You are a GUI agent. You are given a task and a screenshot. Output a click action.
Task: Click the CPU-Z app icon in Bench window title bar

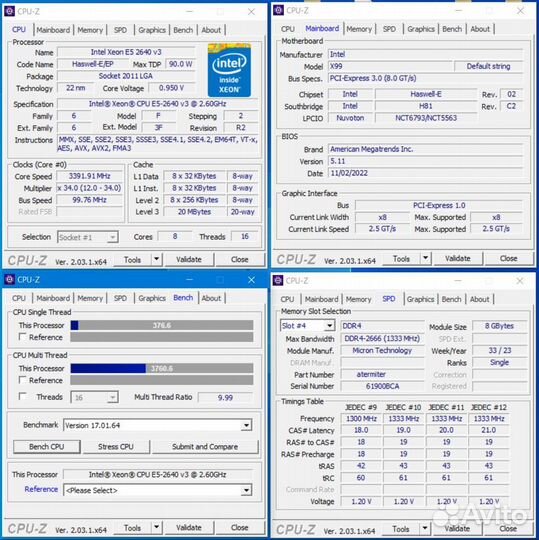(9, 279)
